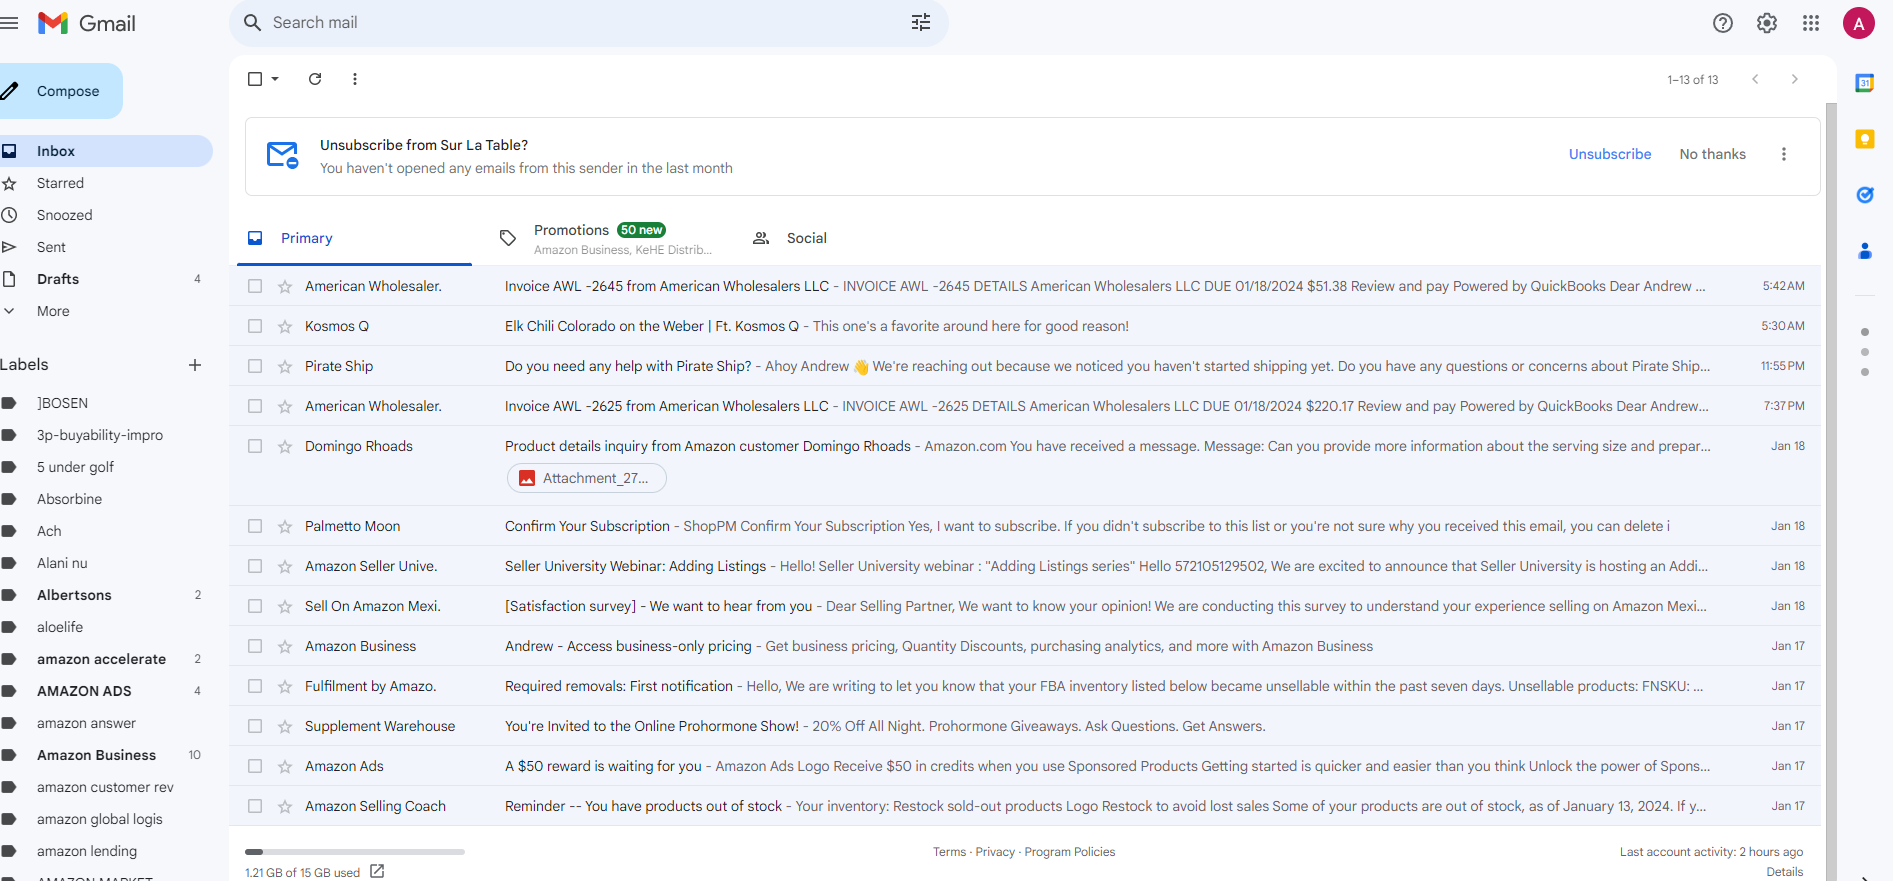Open the Attachment_27 chip
1893x881 pixels.
pos(587,478)
